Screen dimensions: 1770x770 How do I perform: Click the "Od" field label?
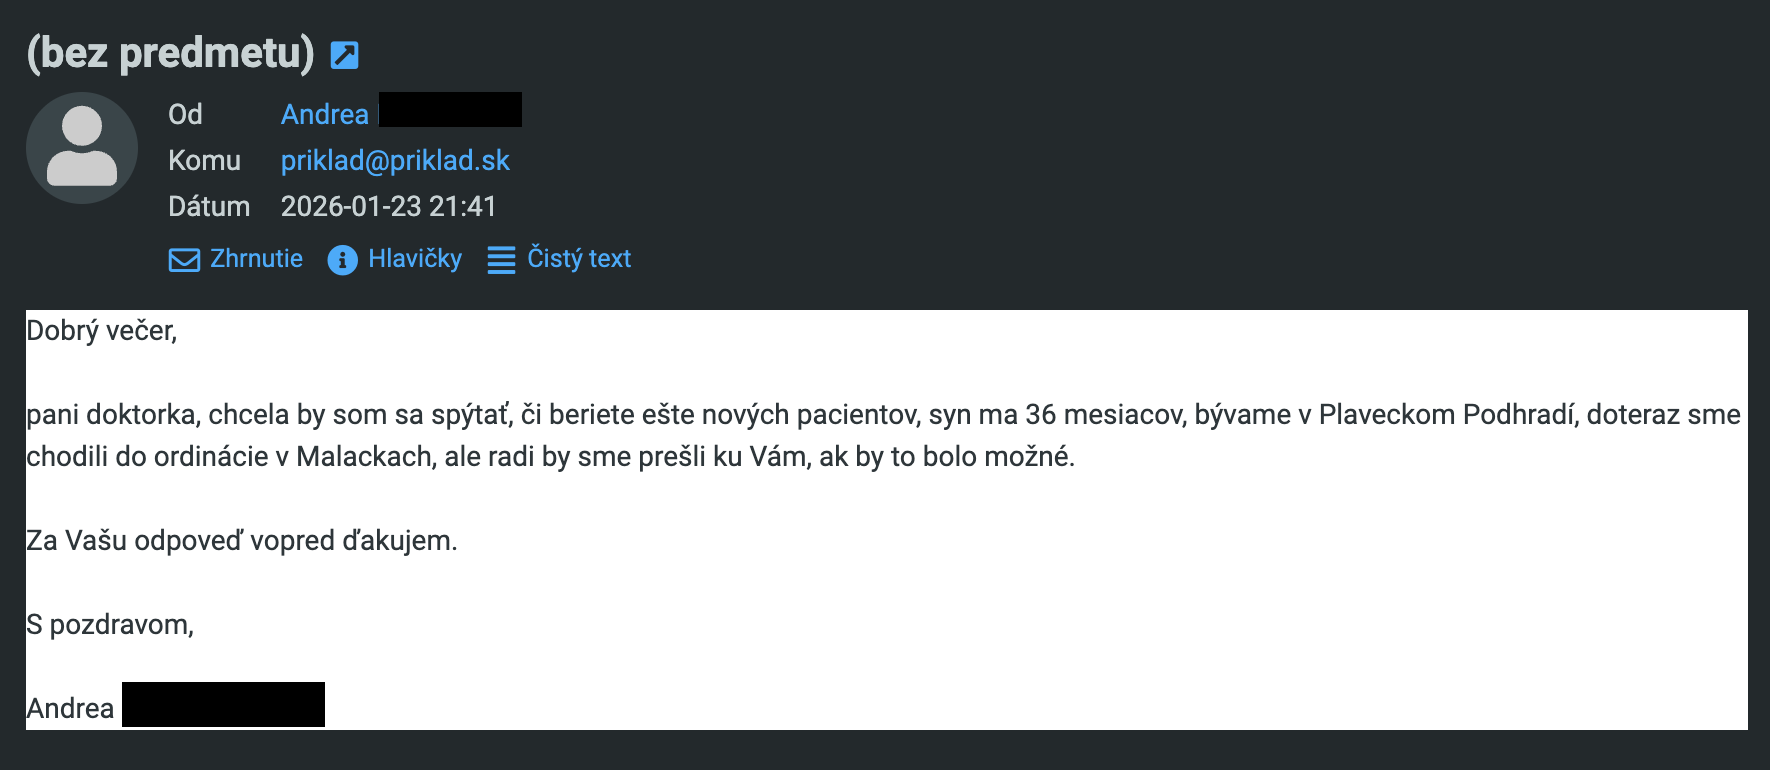click(185, 114)
